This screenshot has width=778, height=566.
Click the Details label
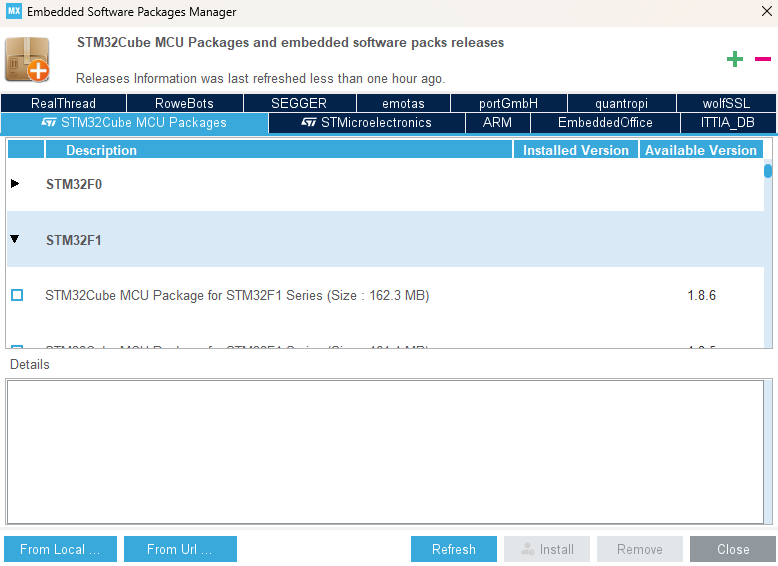30,365
